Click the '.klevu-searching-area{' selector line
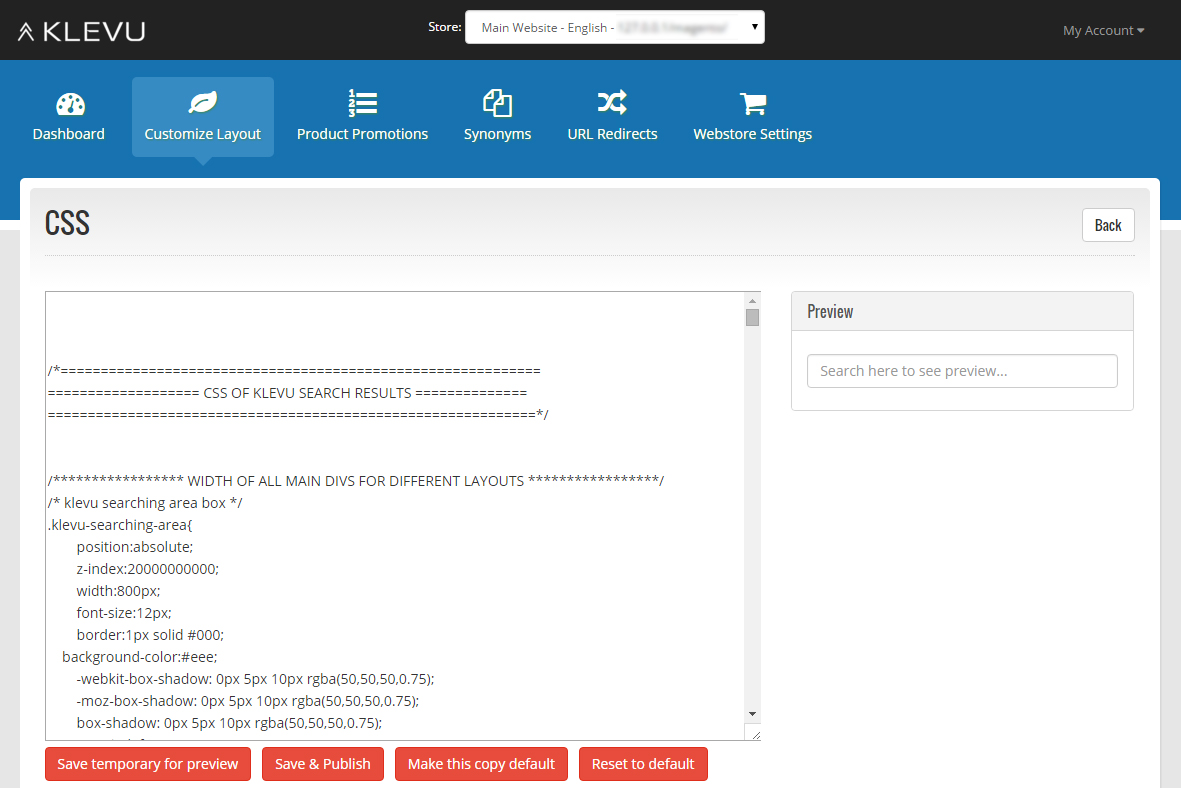This screenshot has width=1181, height=788. click(121, 525)
